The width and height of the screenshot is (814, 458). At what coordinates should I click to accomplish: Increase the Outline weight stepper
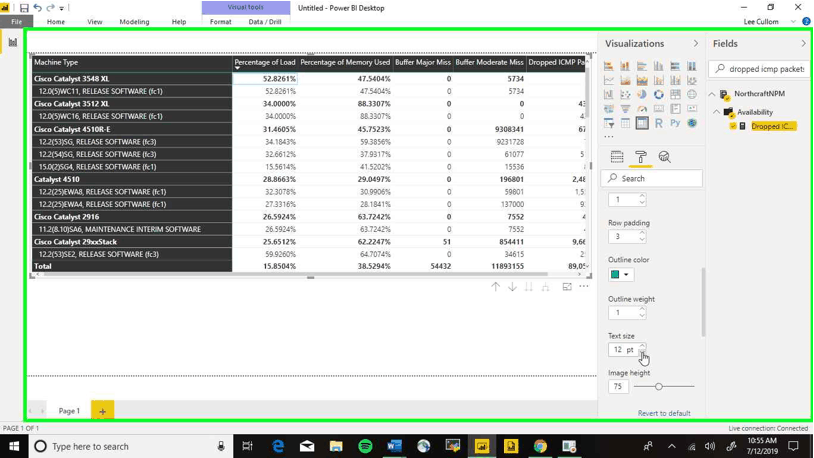click(x=642, y=309)
